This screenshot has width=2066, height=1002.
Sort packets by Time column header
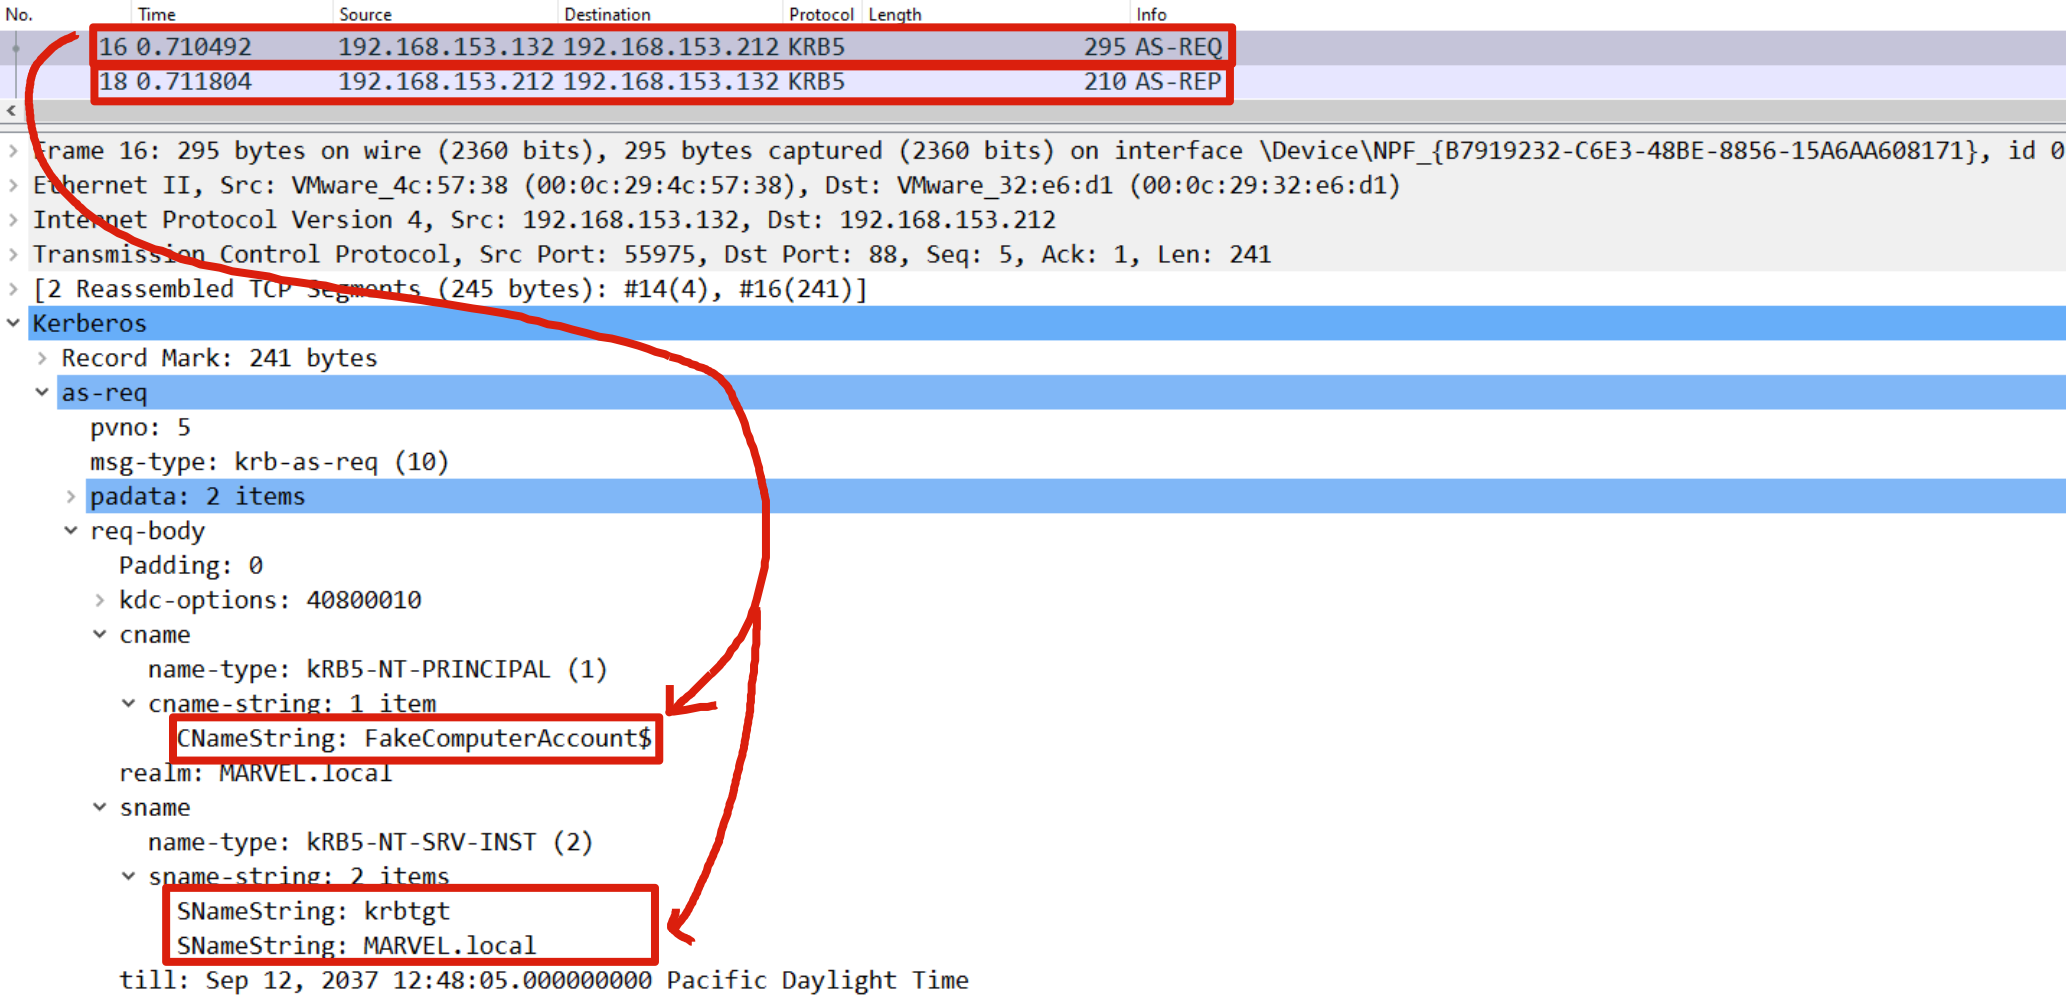pos(157,14)
